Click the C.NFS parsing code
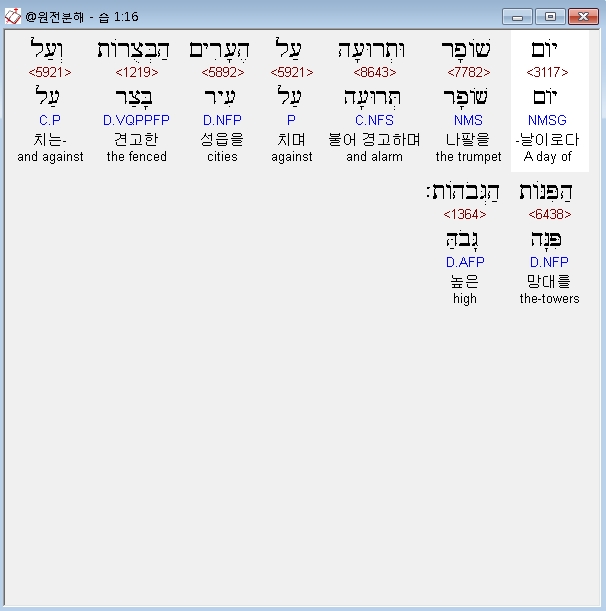The width and height of the screenshot is (606, 611). (x=374, y=120)
